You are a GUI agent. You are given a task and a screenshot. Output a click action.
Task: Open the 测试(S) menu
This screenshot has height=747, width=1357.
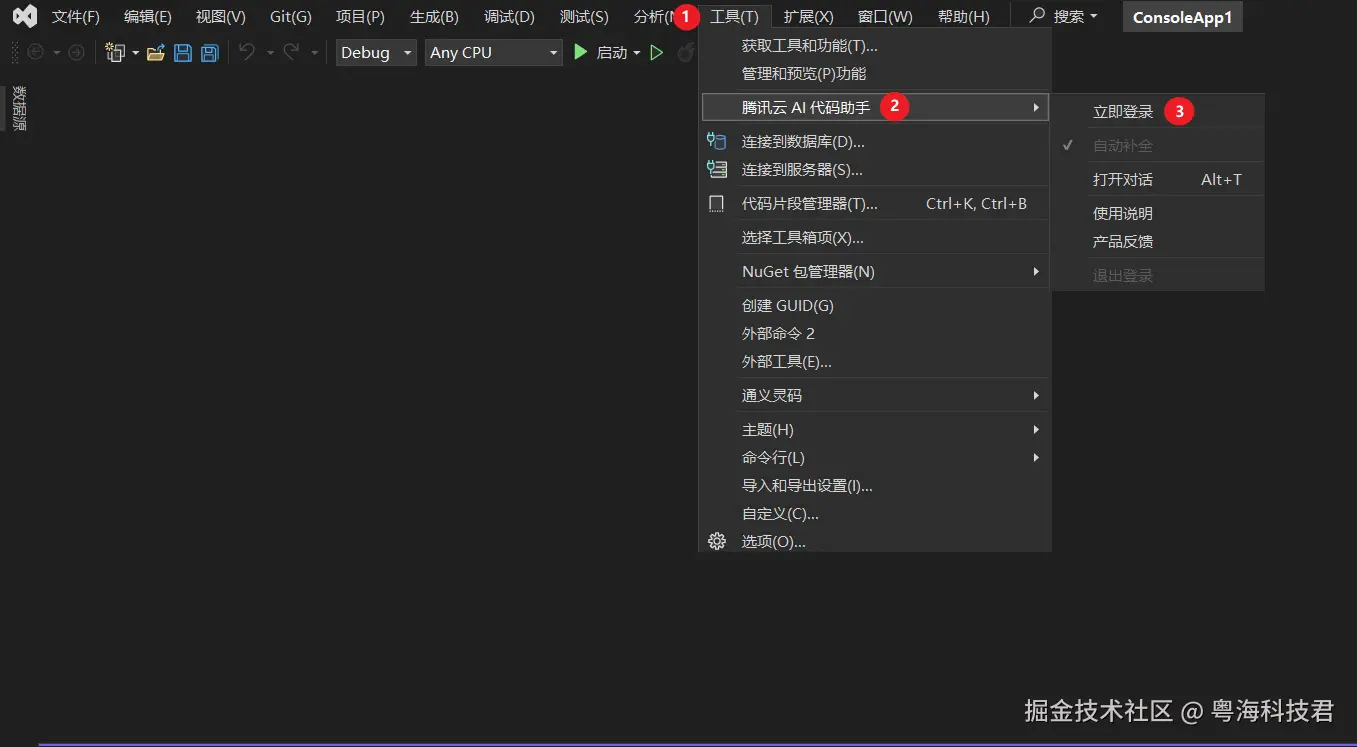pos(584,17)
